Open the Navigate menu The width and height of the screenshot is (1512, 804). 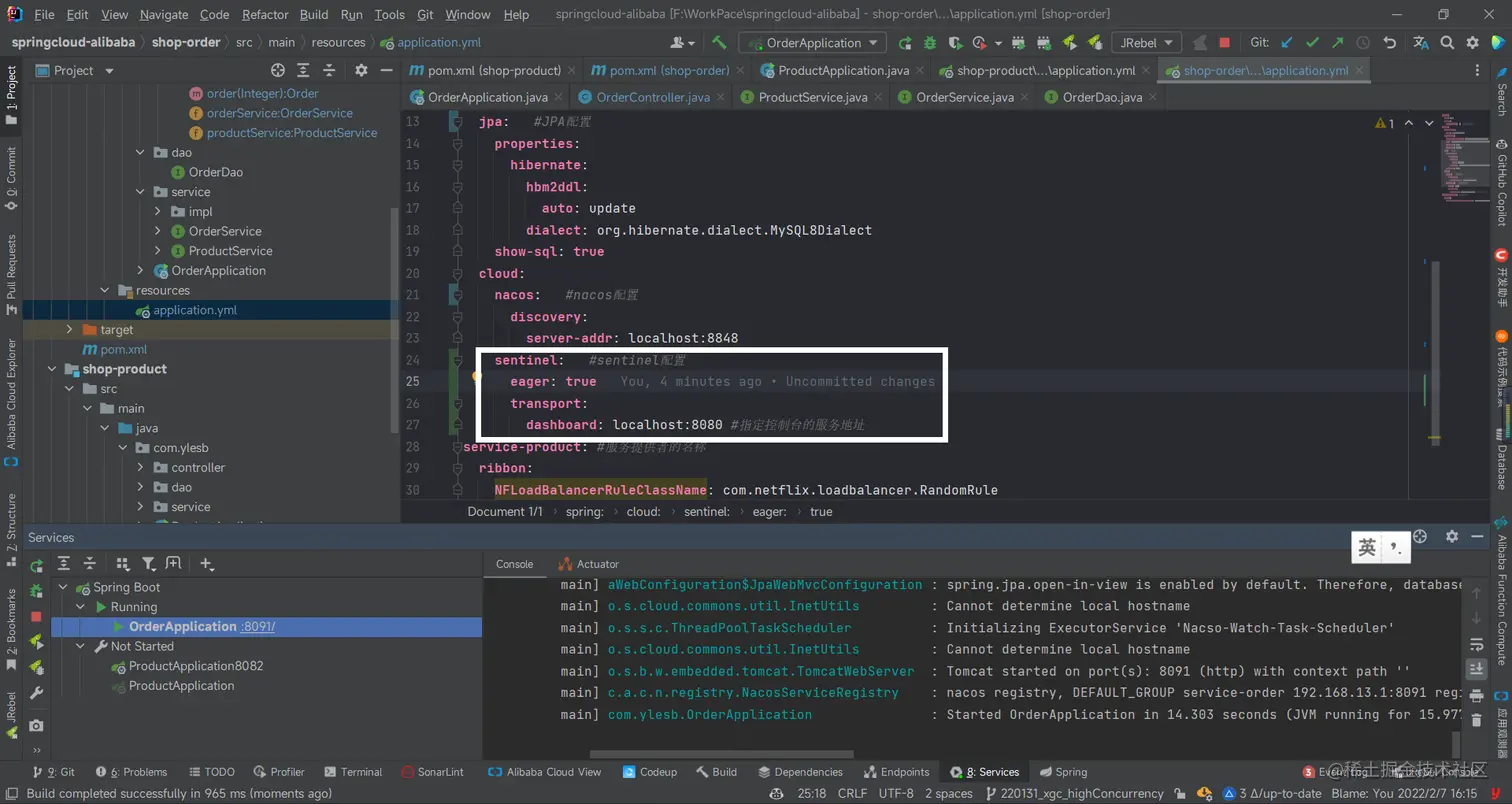pos(164,15)
